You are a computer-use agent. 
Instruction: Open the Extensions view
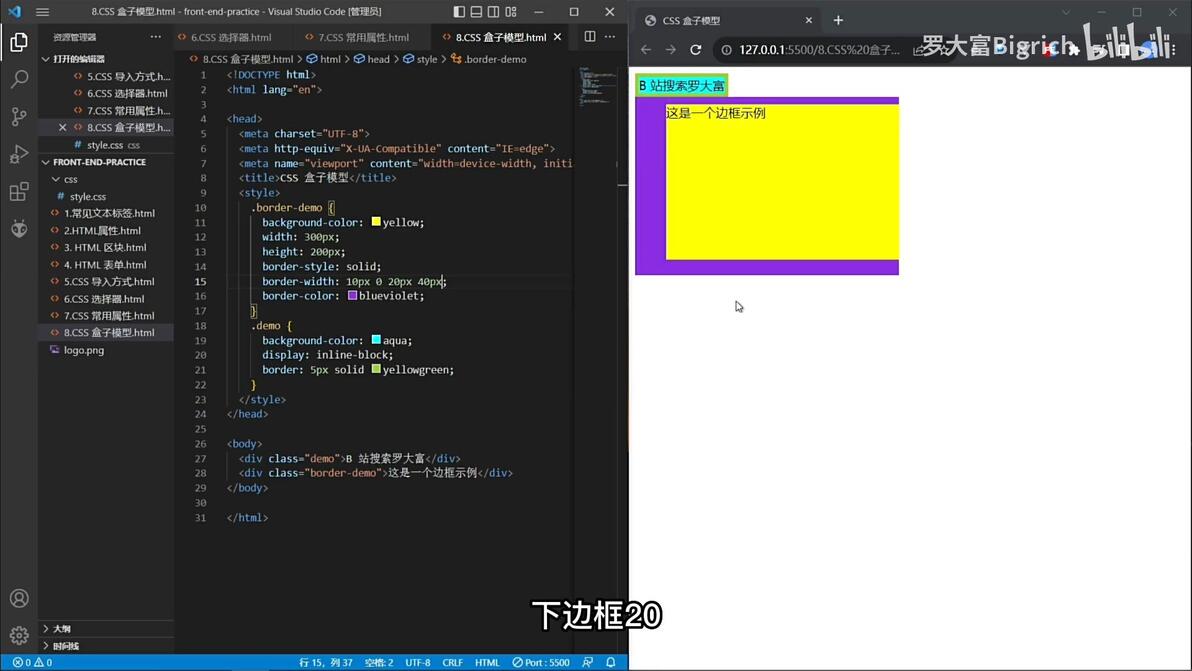(19, 191)
